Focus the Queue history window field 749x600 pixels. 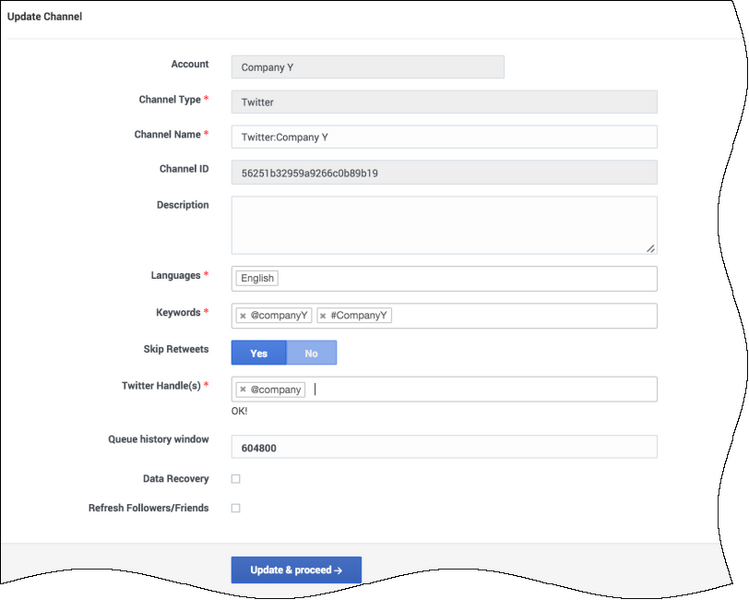(x=444, y=447)
